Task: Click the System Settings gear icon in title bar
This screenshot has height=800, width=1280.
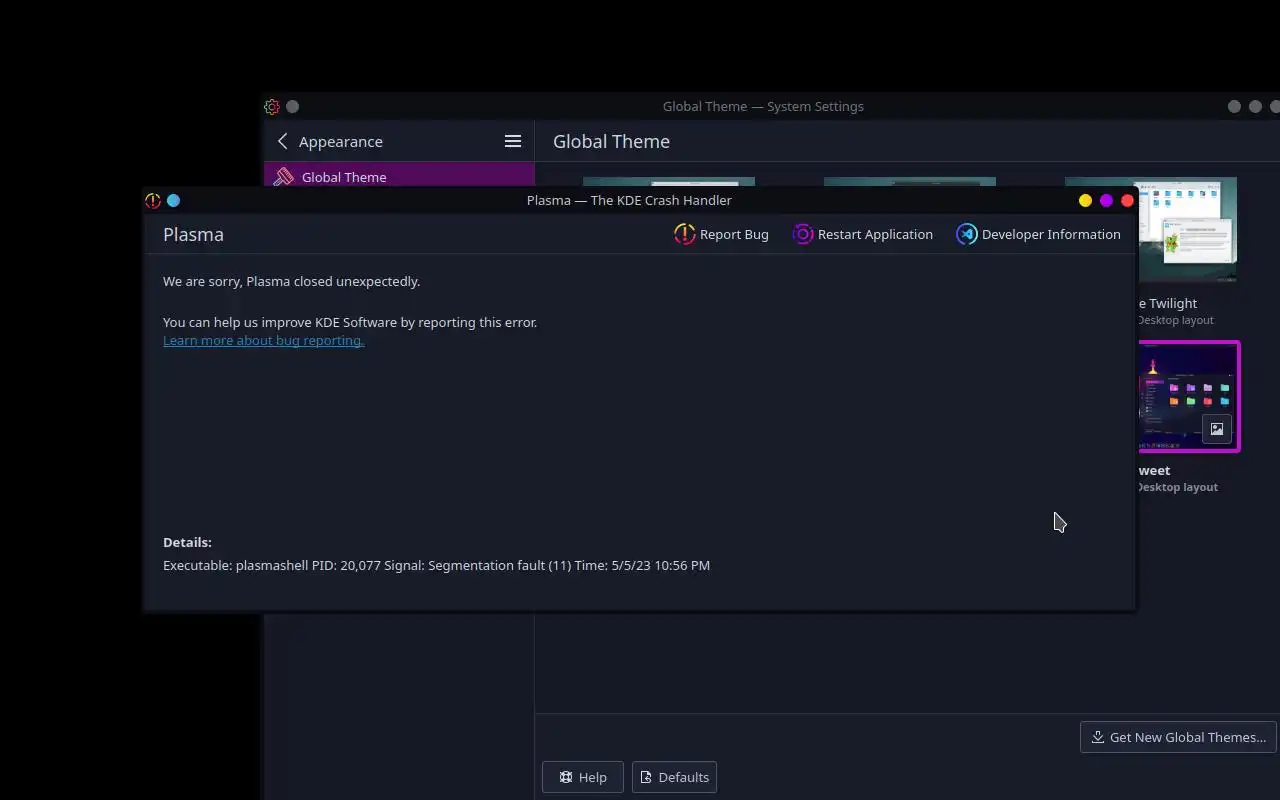Action: point(272,106)
